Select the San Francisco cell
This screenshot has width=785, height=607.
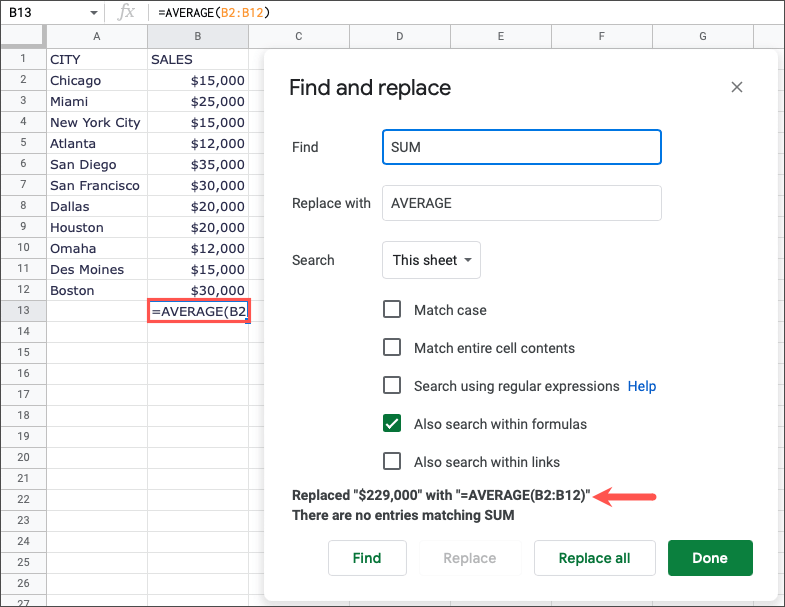(x=97, y=185)
